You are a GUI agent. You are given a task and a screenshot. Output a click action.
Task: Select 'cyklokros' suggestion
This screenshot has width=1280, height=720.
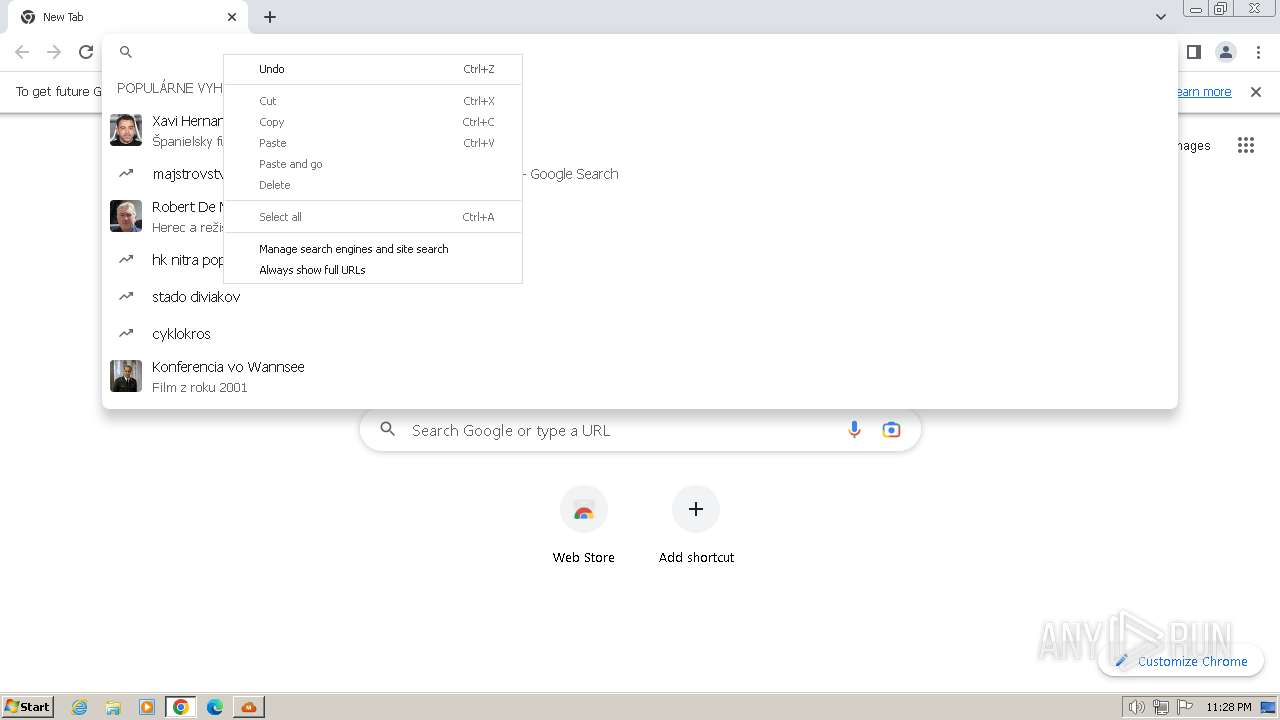click(x=640, y=334)
